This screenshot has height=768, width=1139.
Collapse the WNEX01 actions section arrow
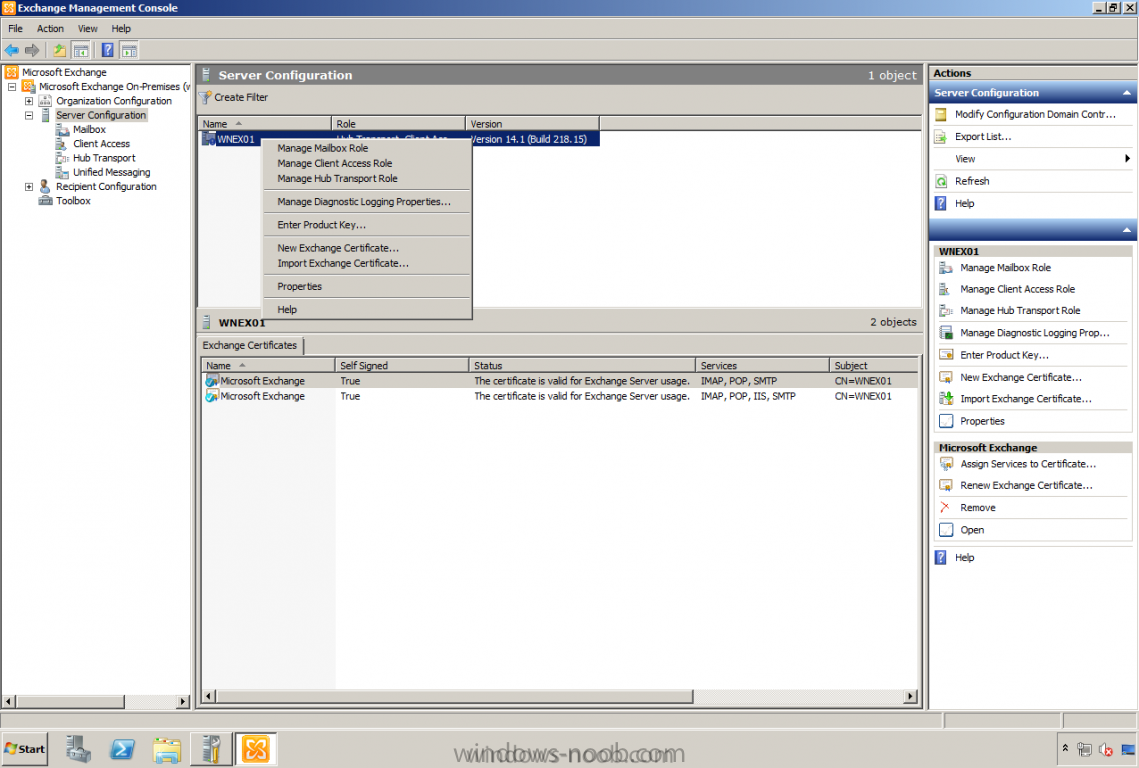1127,230
